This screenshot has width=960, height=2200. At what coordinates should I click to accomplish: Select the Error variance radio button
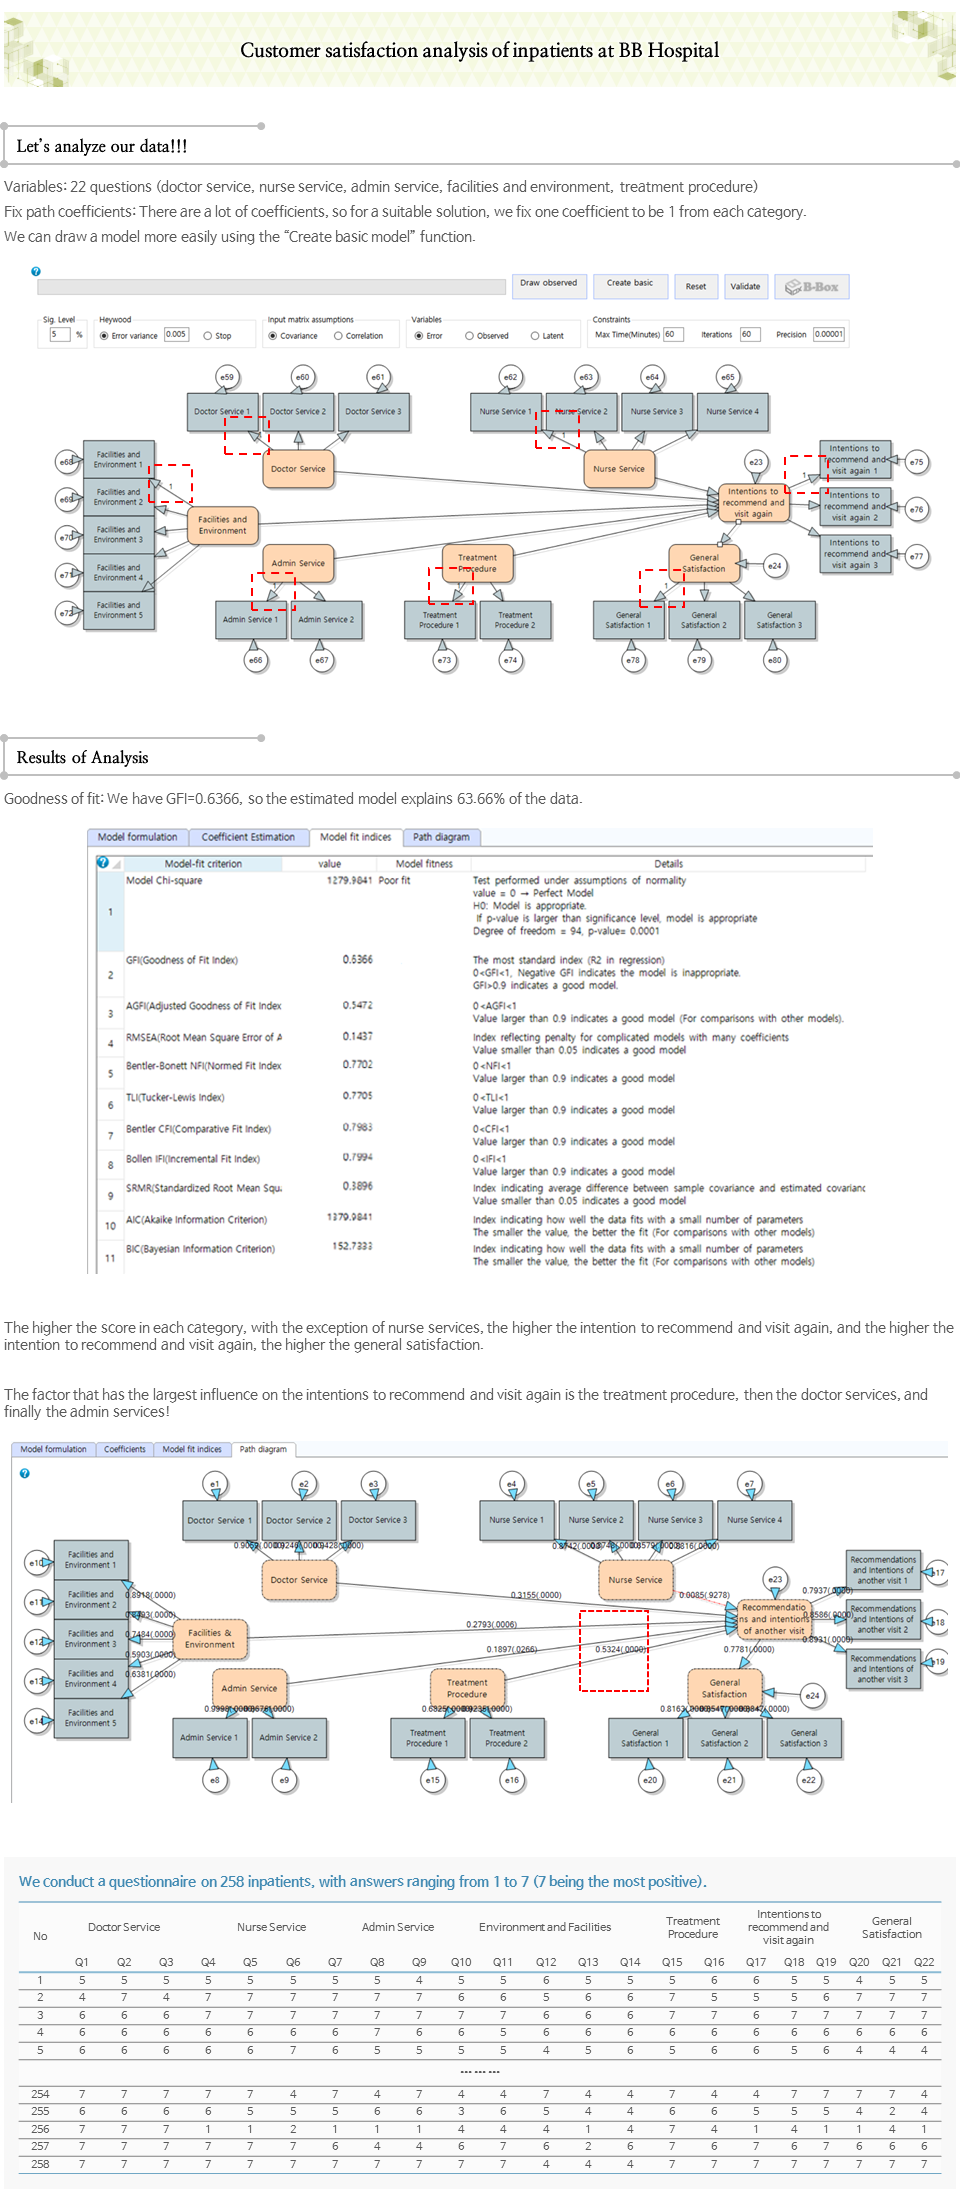pos(104,336)
